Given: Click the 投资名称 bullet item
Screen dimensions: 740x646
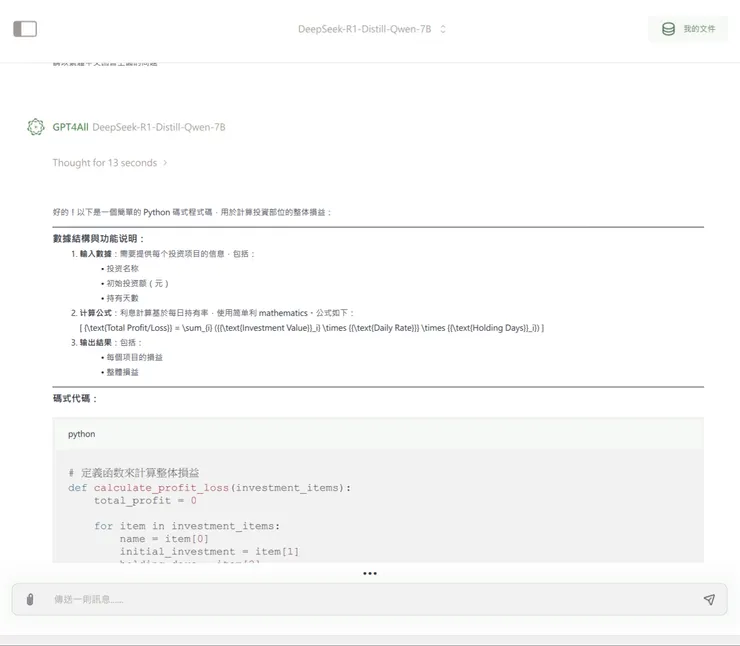Looking at the screenshot, I should (122, 268).
